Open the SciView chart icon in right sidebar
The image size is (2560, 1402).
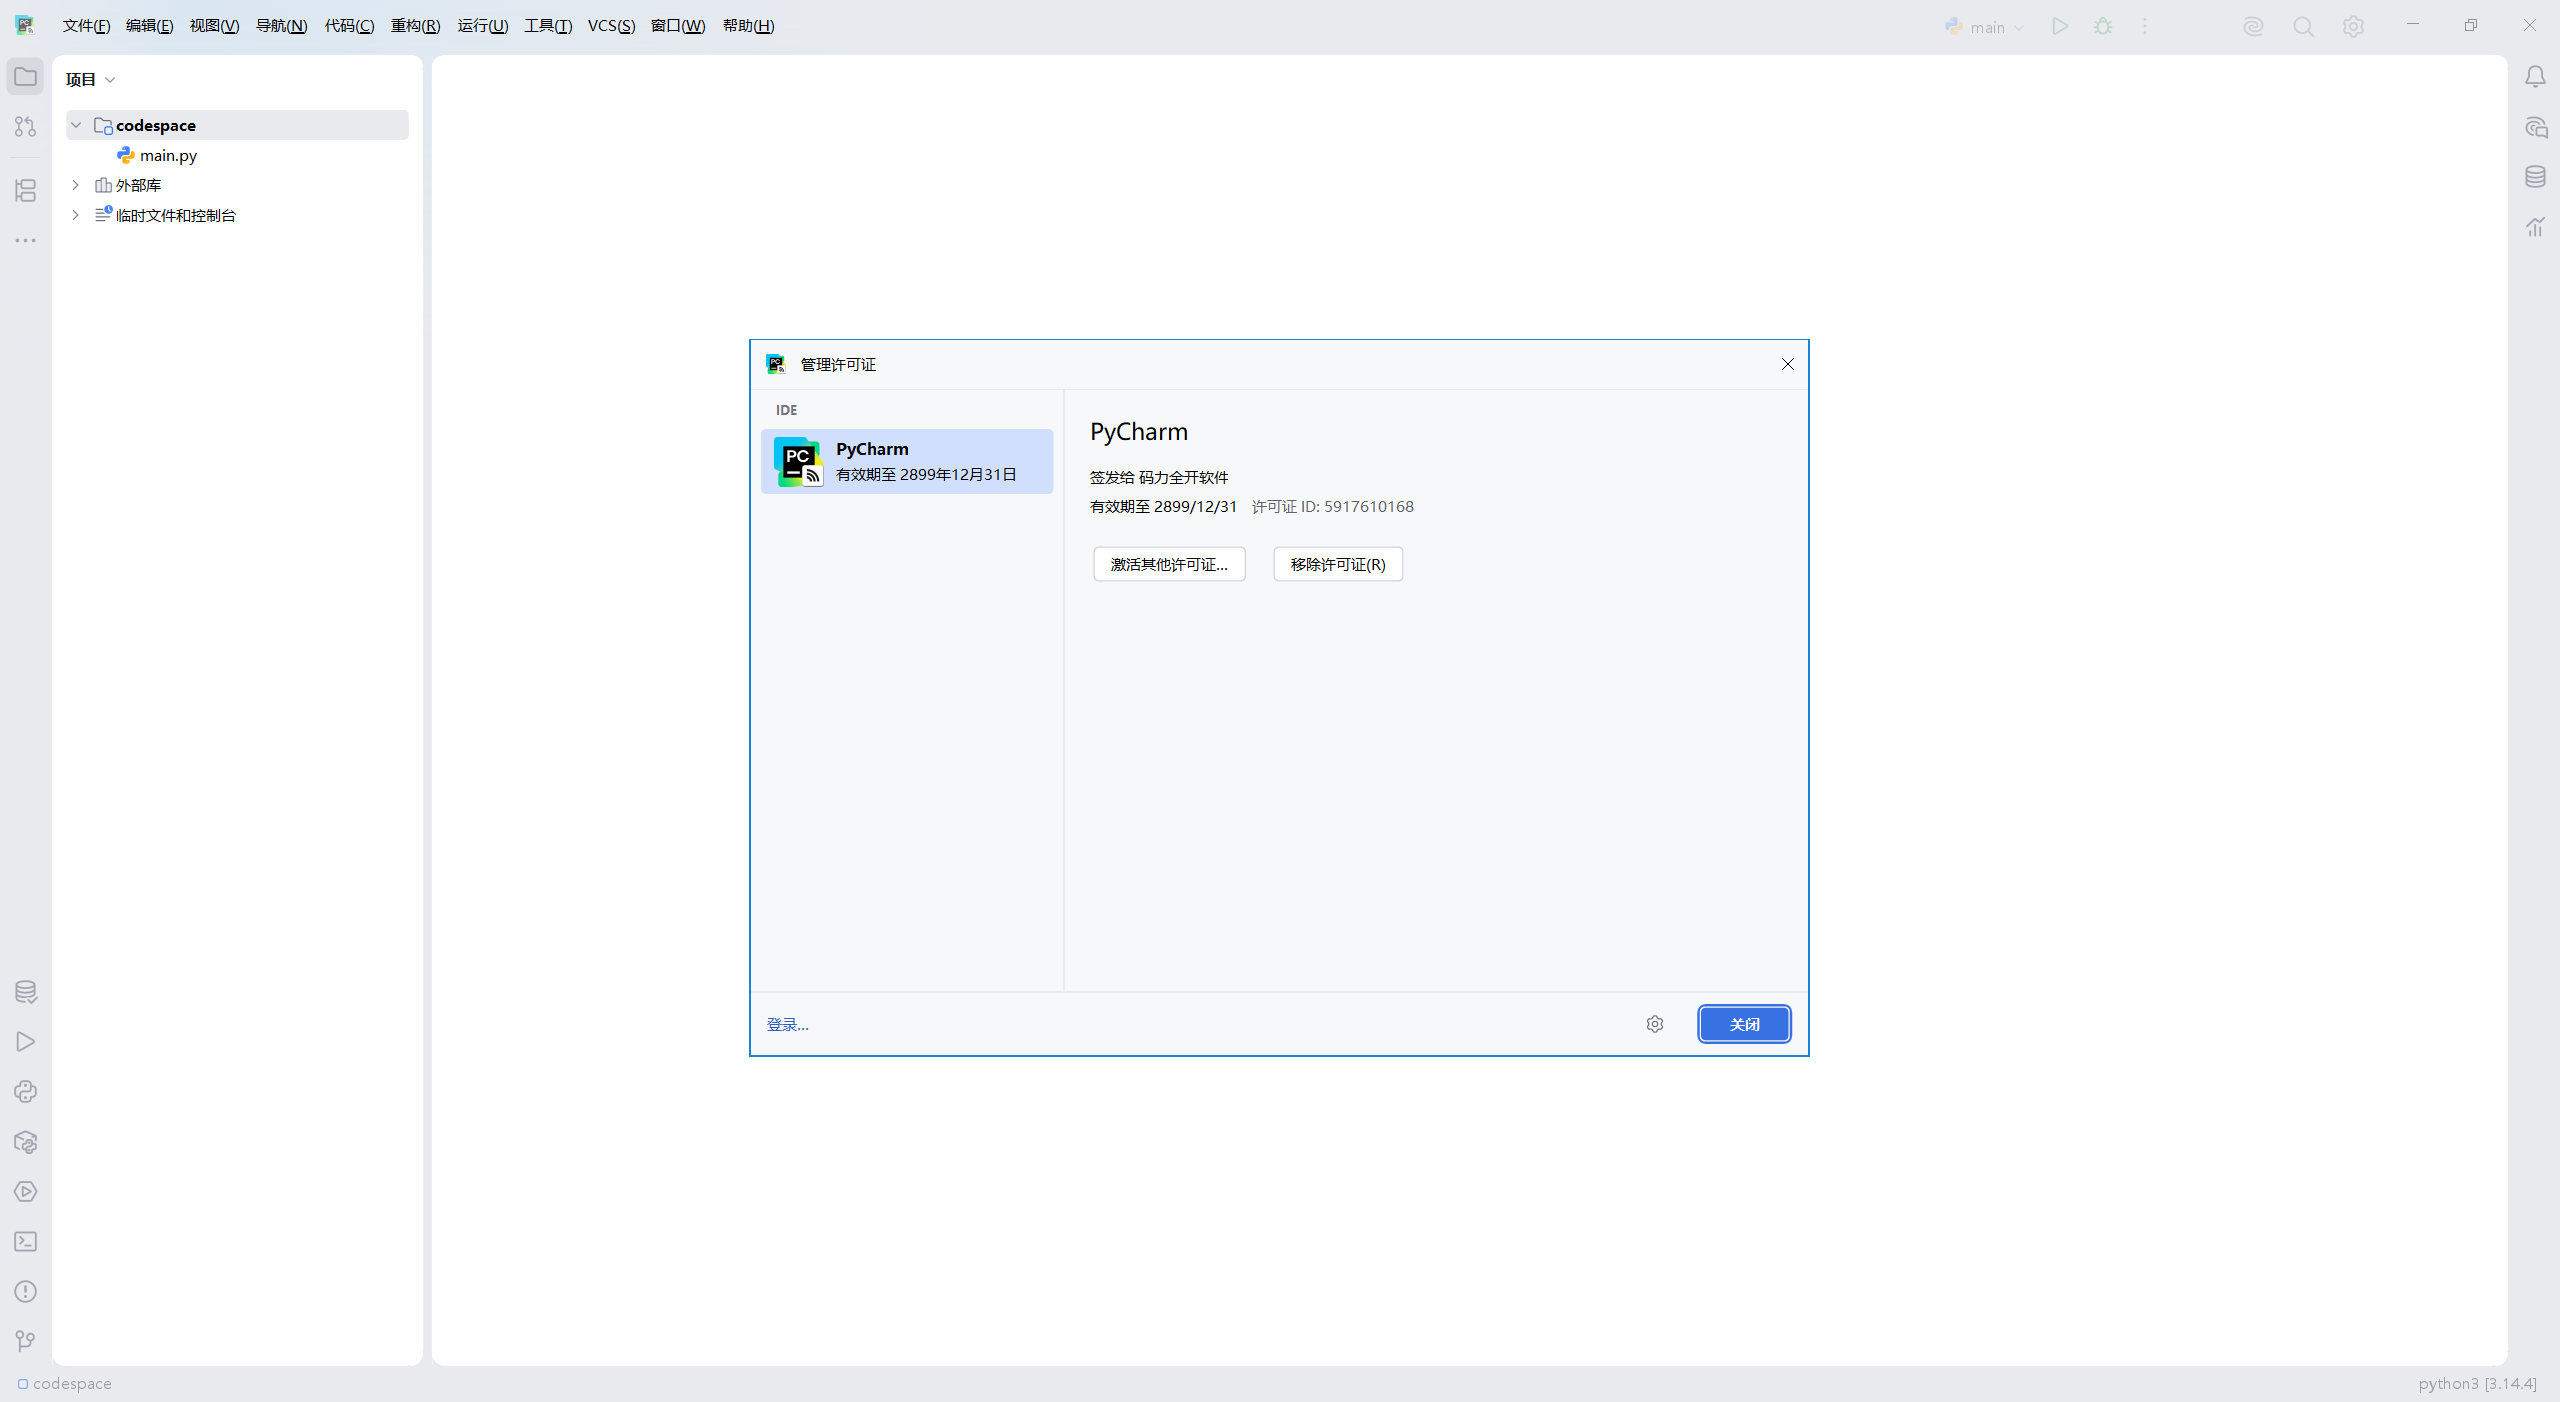(2535, 227)
